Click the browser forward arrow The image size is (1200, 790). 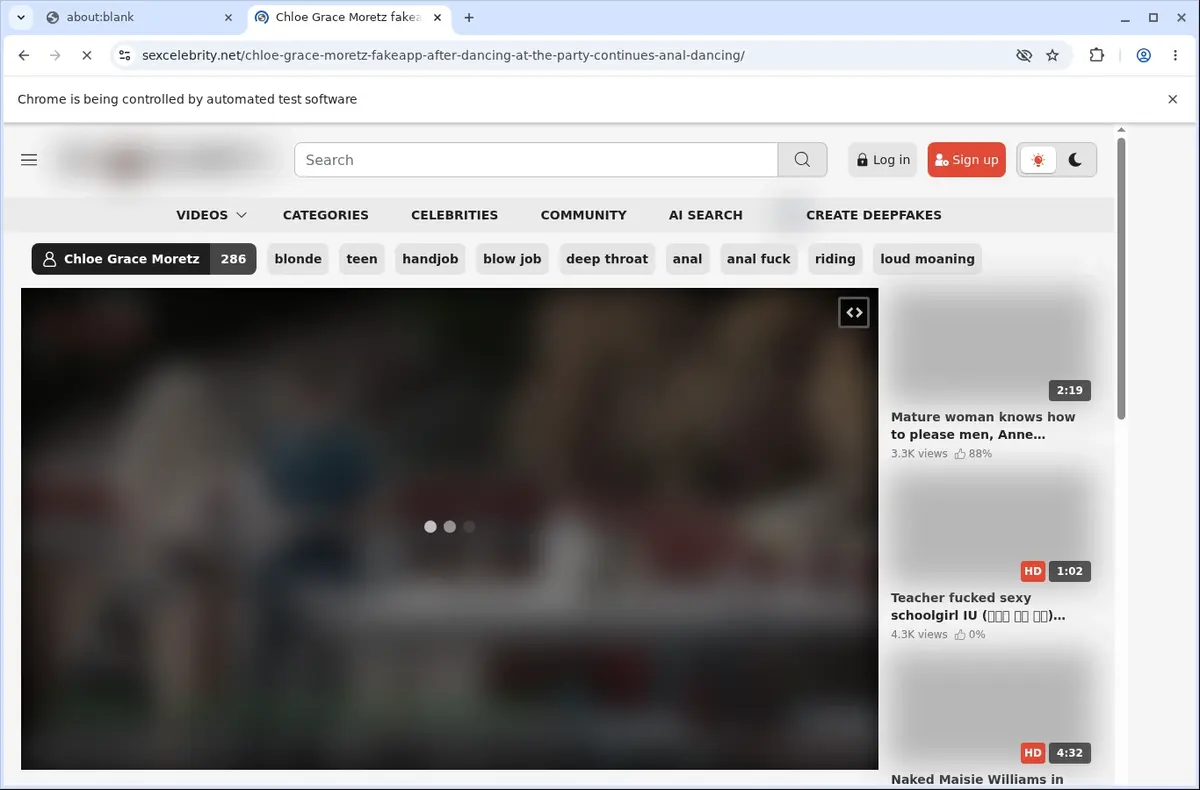(x=55, y=55)
